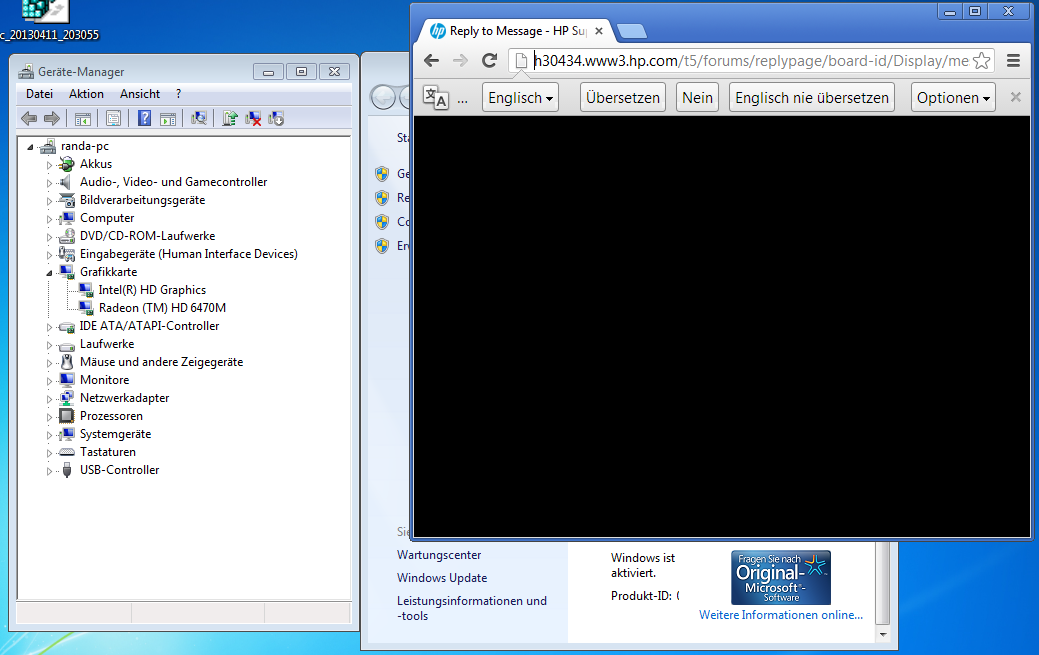The width and height of the screenshot is (1039, 655).
Task: Select the Laufwerke row
Action: (x=107, y=344)
